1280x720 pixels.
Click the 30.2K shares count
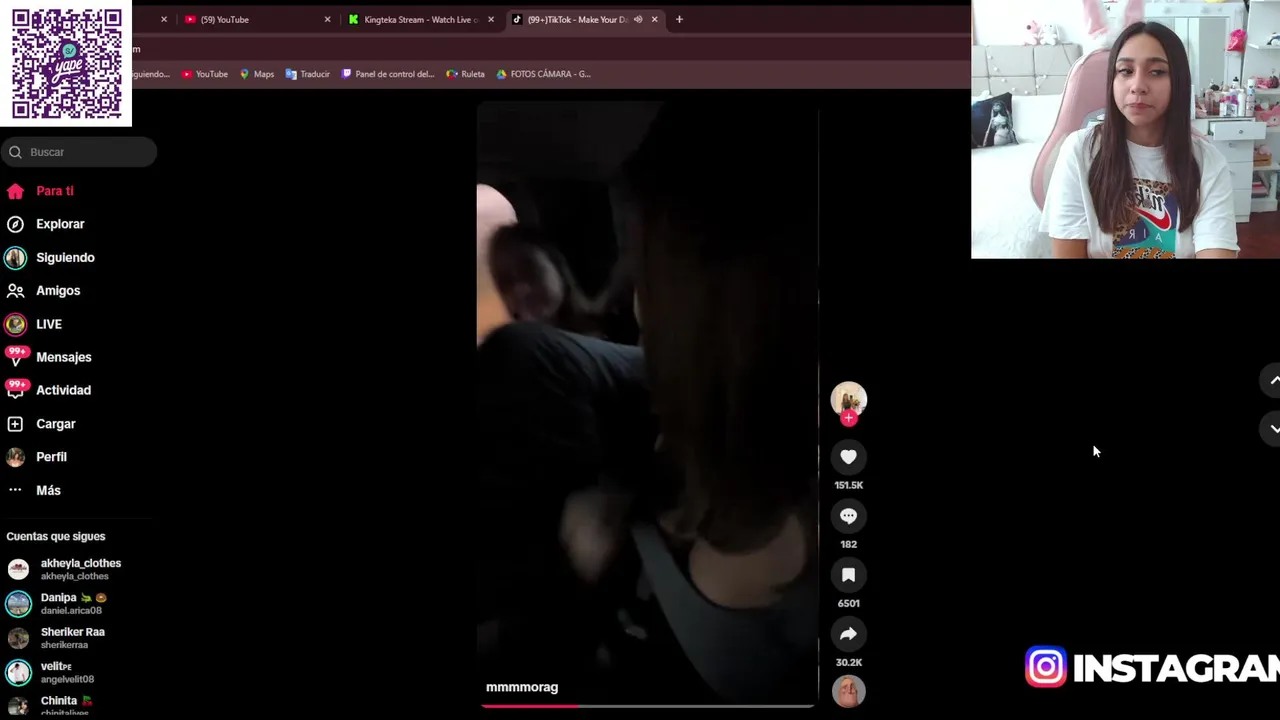[x=848, y=662]
